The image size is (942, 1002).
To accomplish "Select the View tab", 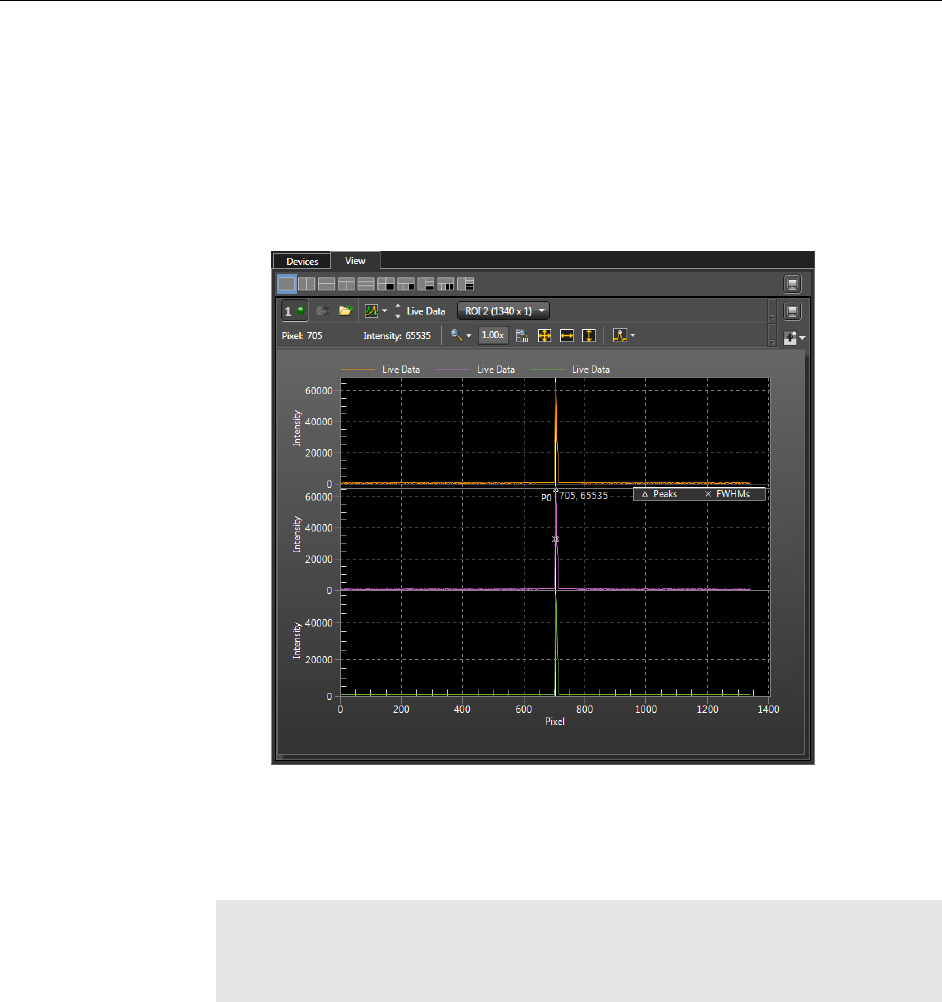I will pos(356,261).
